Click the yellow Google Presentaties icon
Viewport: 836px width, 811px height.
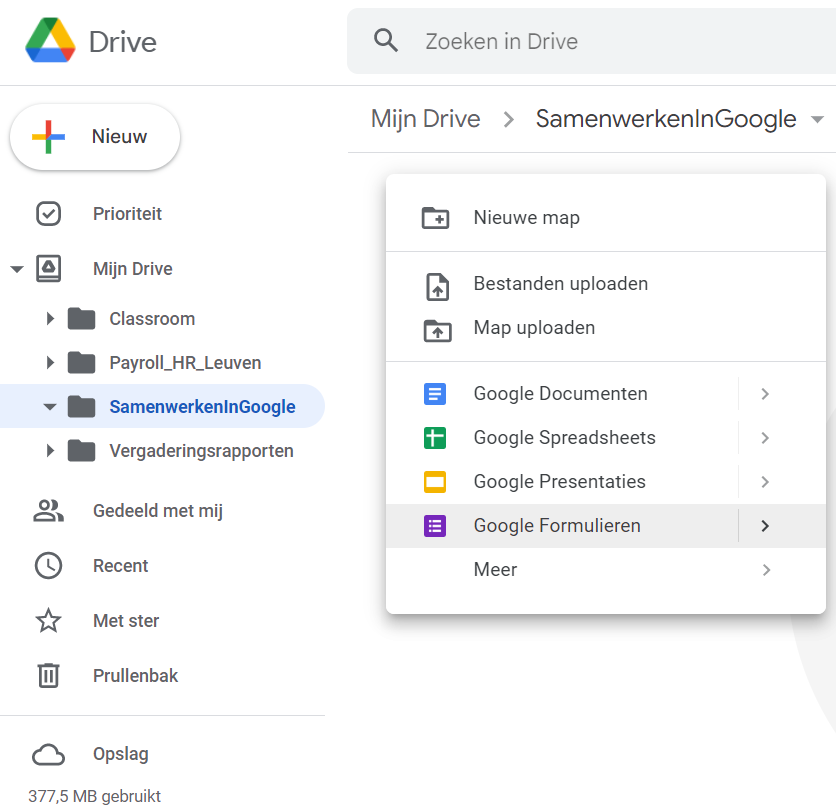435,482
